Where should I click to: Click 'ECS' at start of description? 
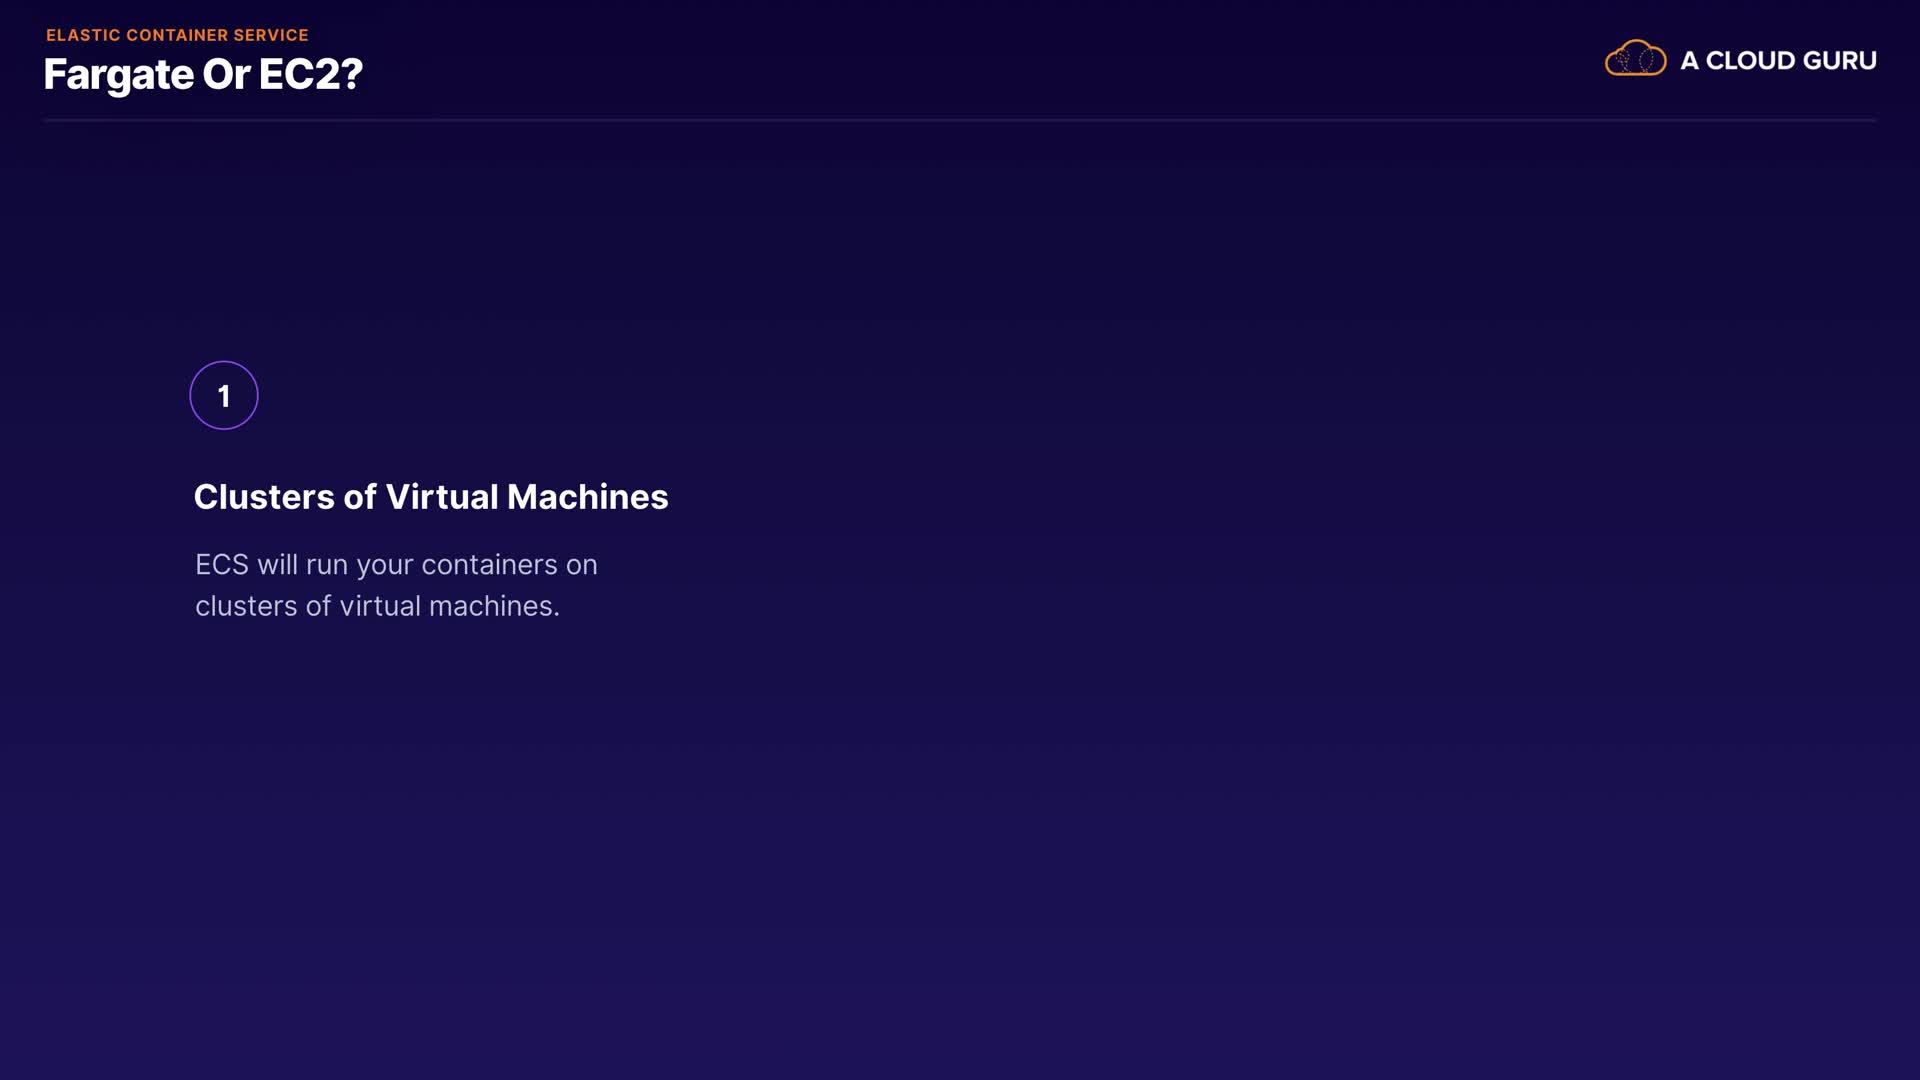[x=221, y=565]
